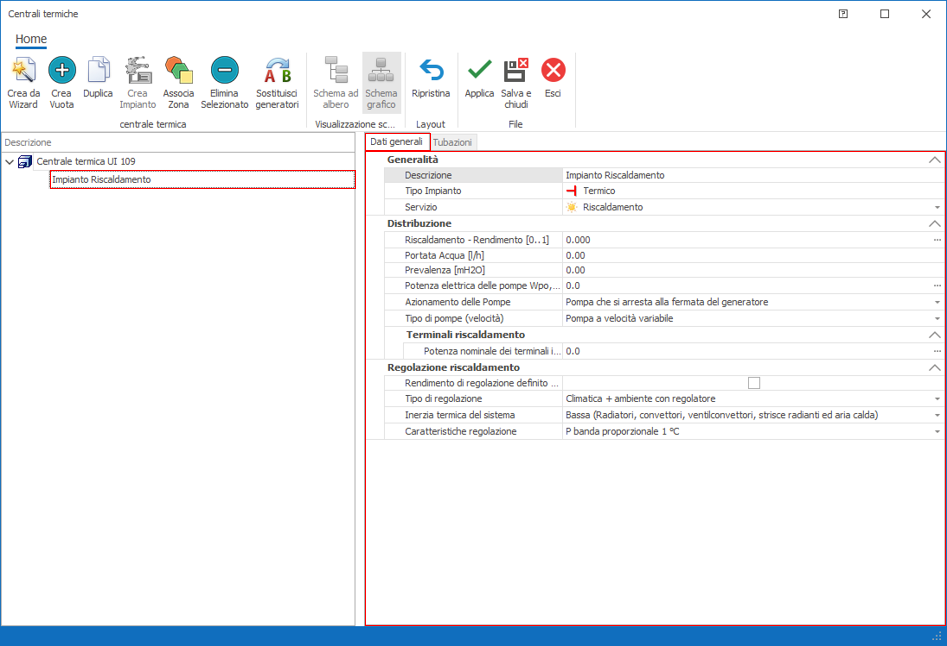Open Sostituisci generatori tool
The height and width of the screenshot is (646, 947).
point(277,72)
